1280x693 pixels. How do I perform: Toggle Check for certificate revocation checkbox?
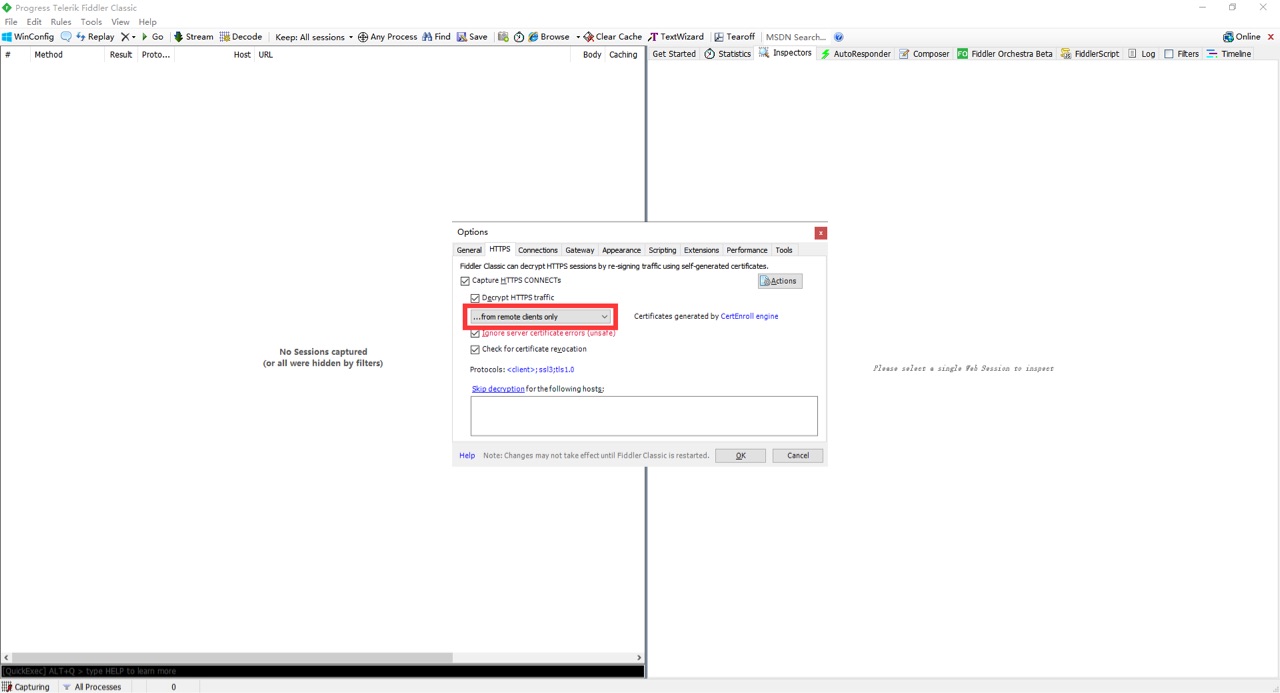pos(475,350)
